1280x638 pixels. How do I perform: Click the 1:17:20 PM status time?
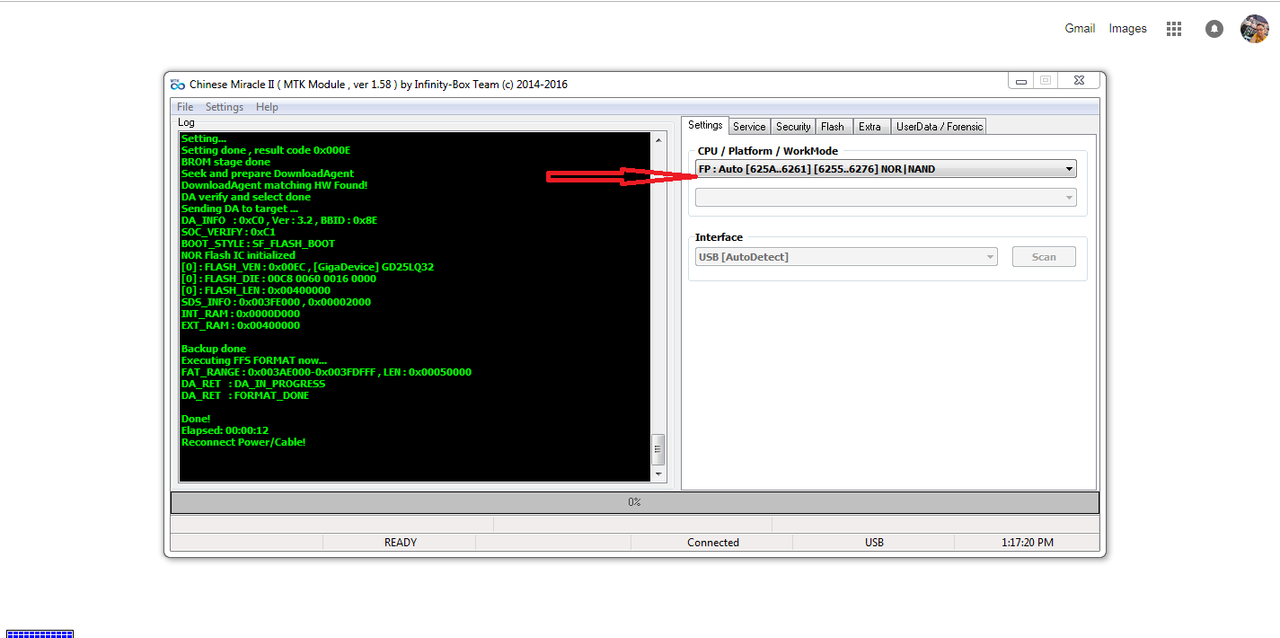click(1027, 542)
